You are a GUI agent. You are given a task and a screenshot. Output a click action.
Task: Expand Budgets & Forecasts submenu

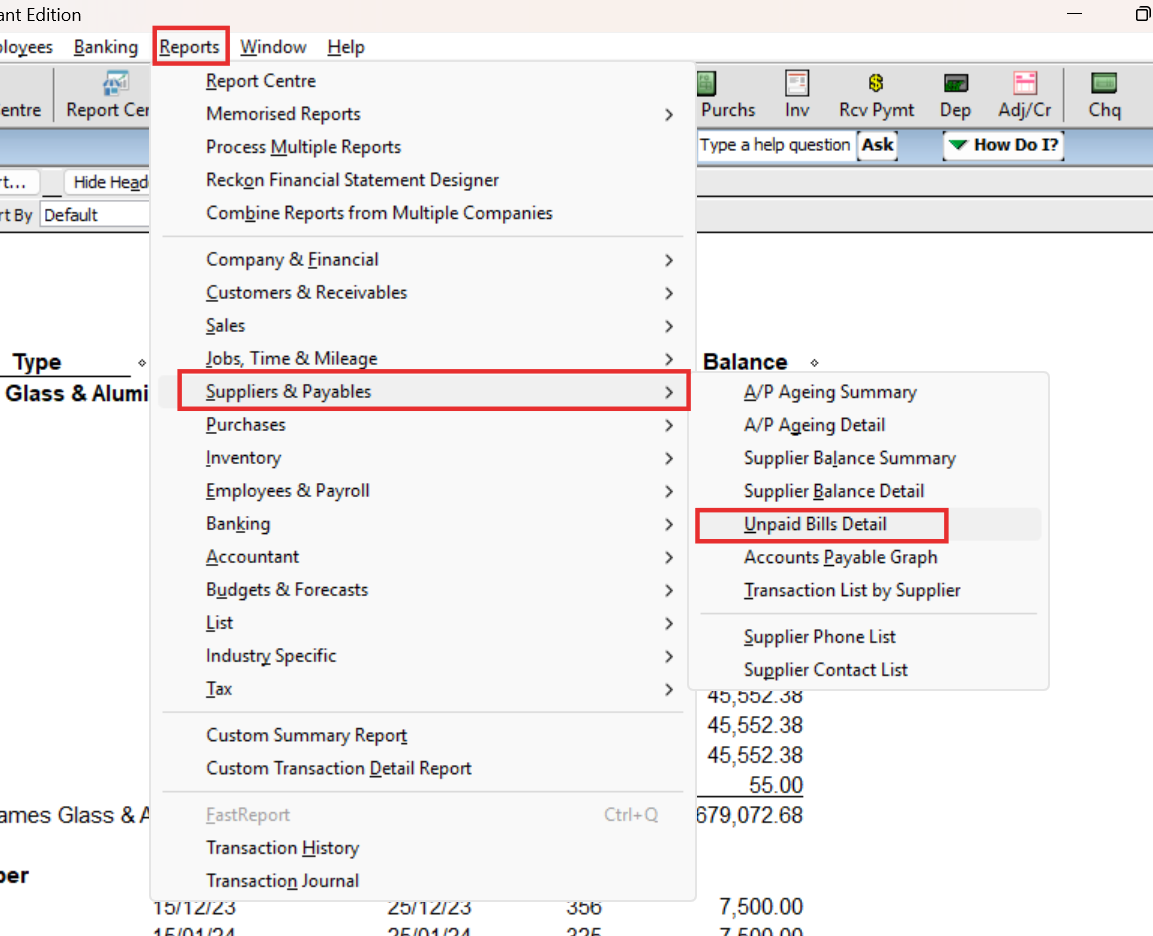(423, 590)
